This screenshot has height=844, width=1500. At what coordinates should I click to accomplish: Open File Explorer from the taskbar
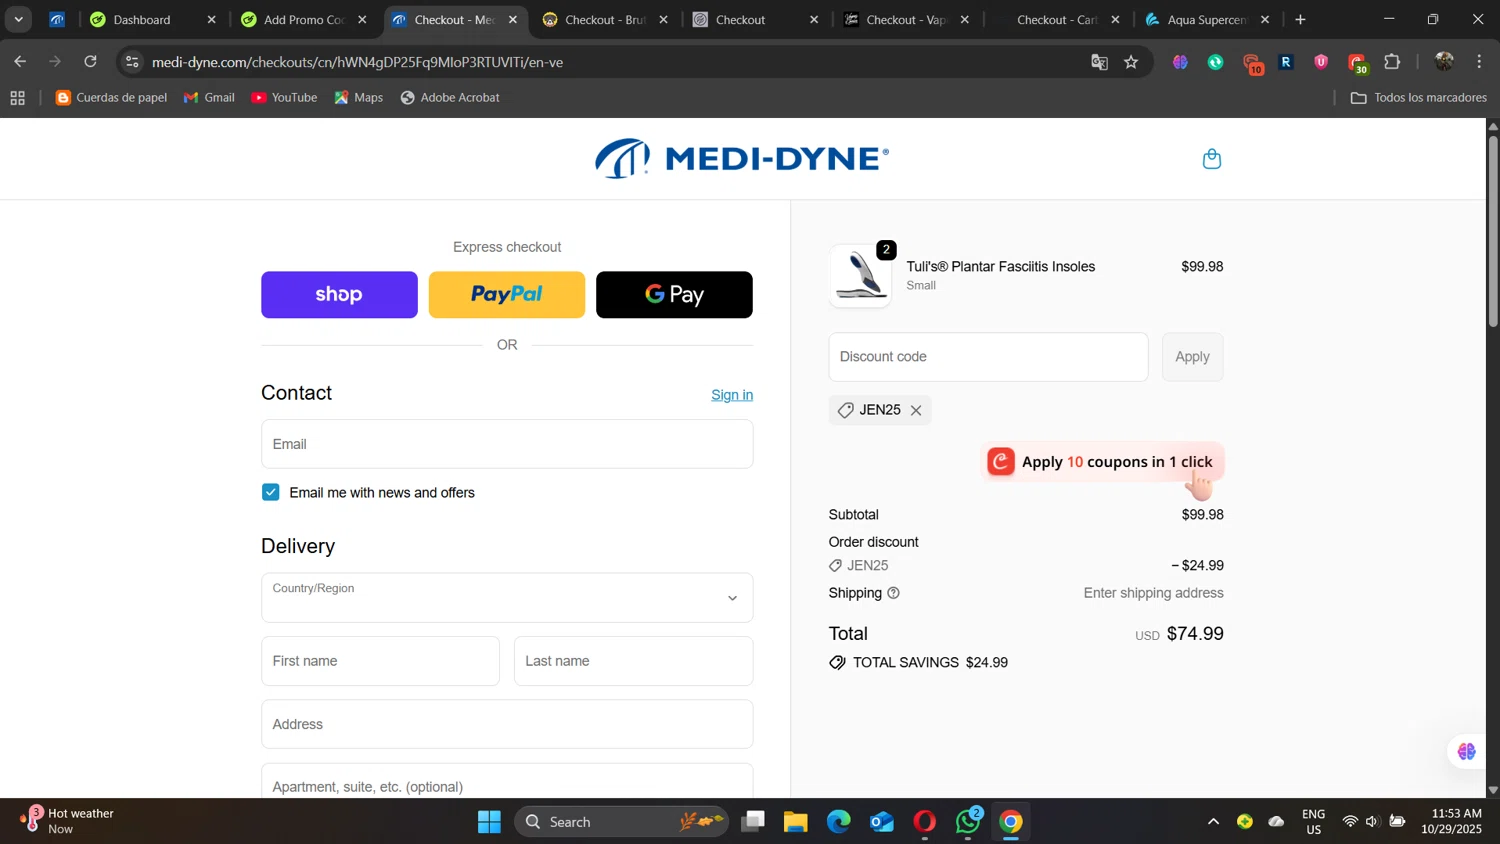click(795, 822)
